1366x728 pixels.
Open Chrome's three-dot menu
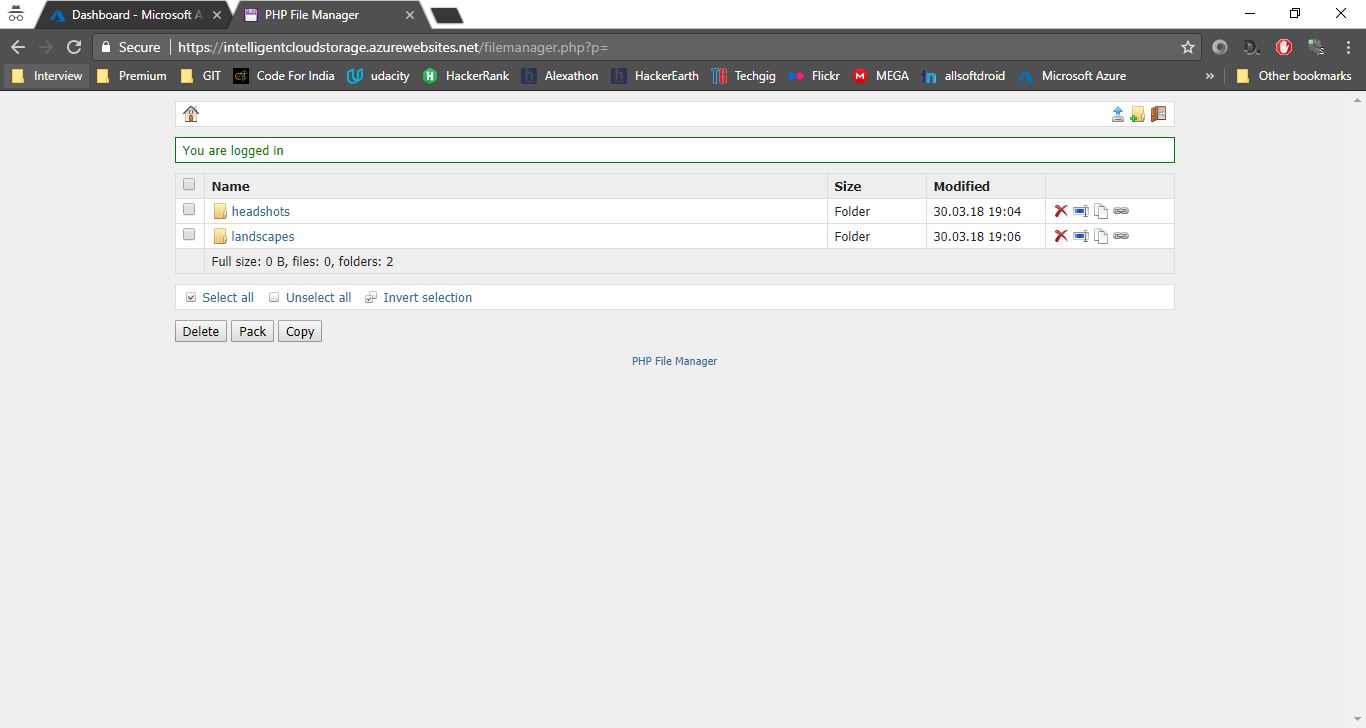(x=1348, y=47)
